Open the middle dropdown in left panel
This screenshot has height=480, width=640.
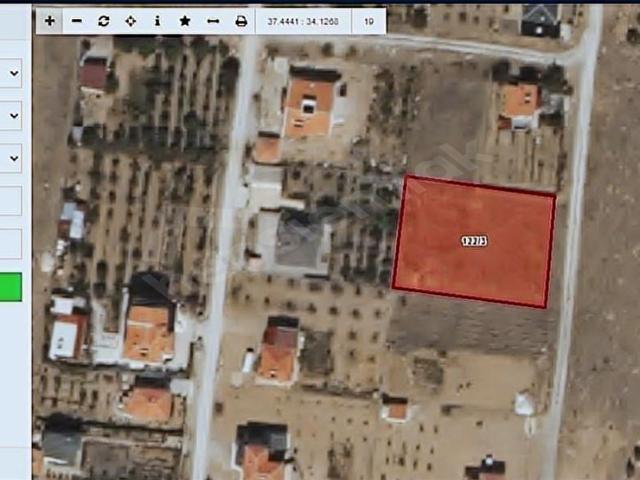click(11, 116)
